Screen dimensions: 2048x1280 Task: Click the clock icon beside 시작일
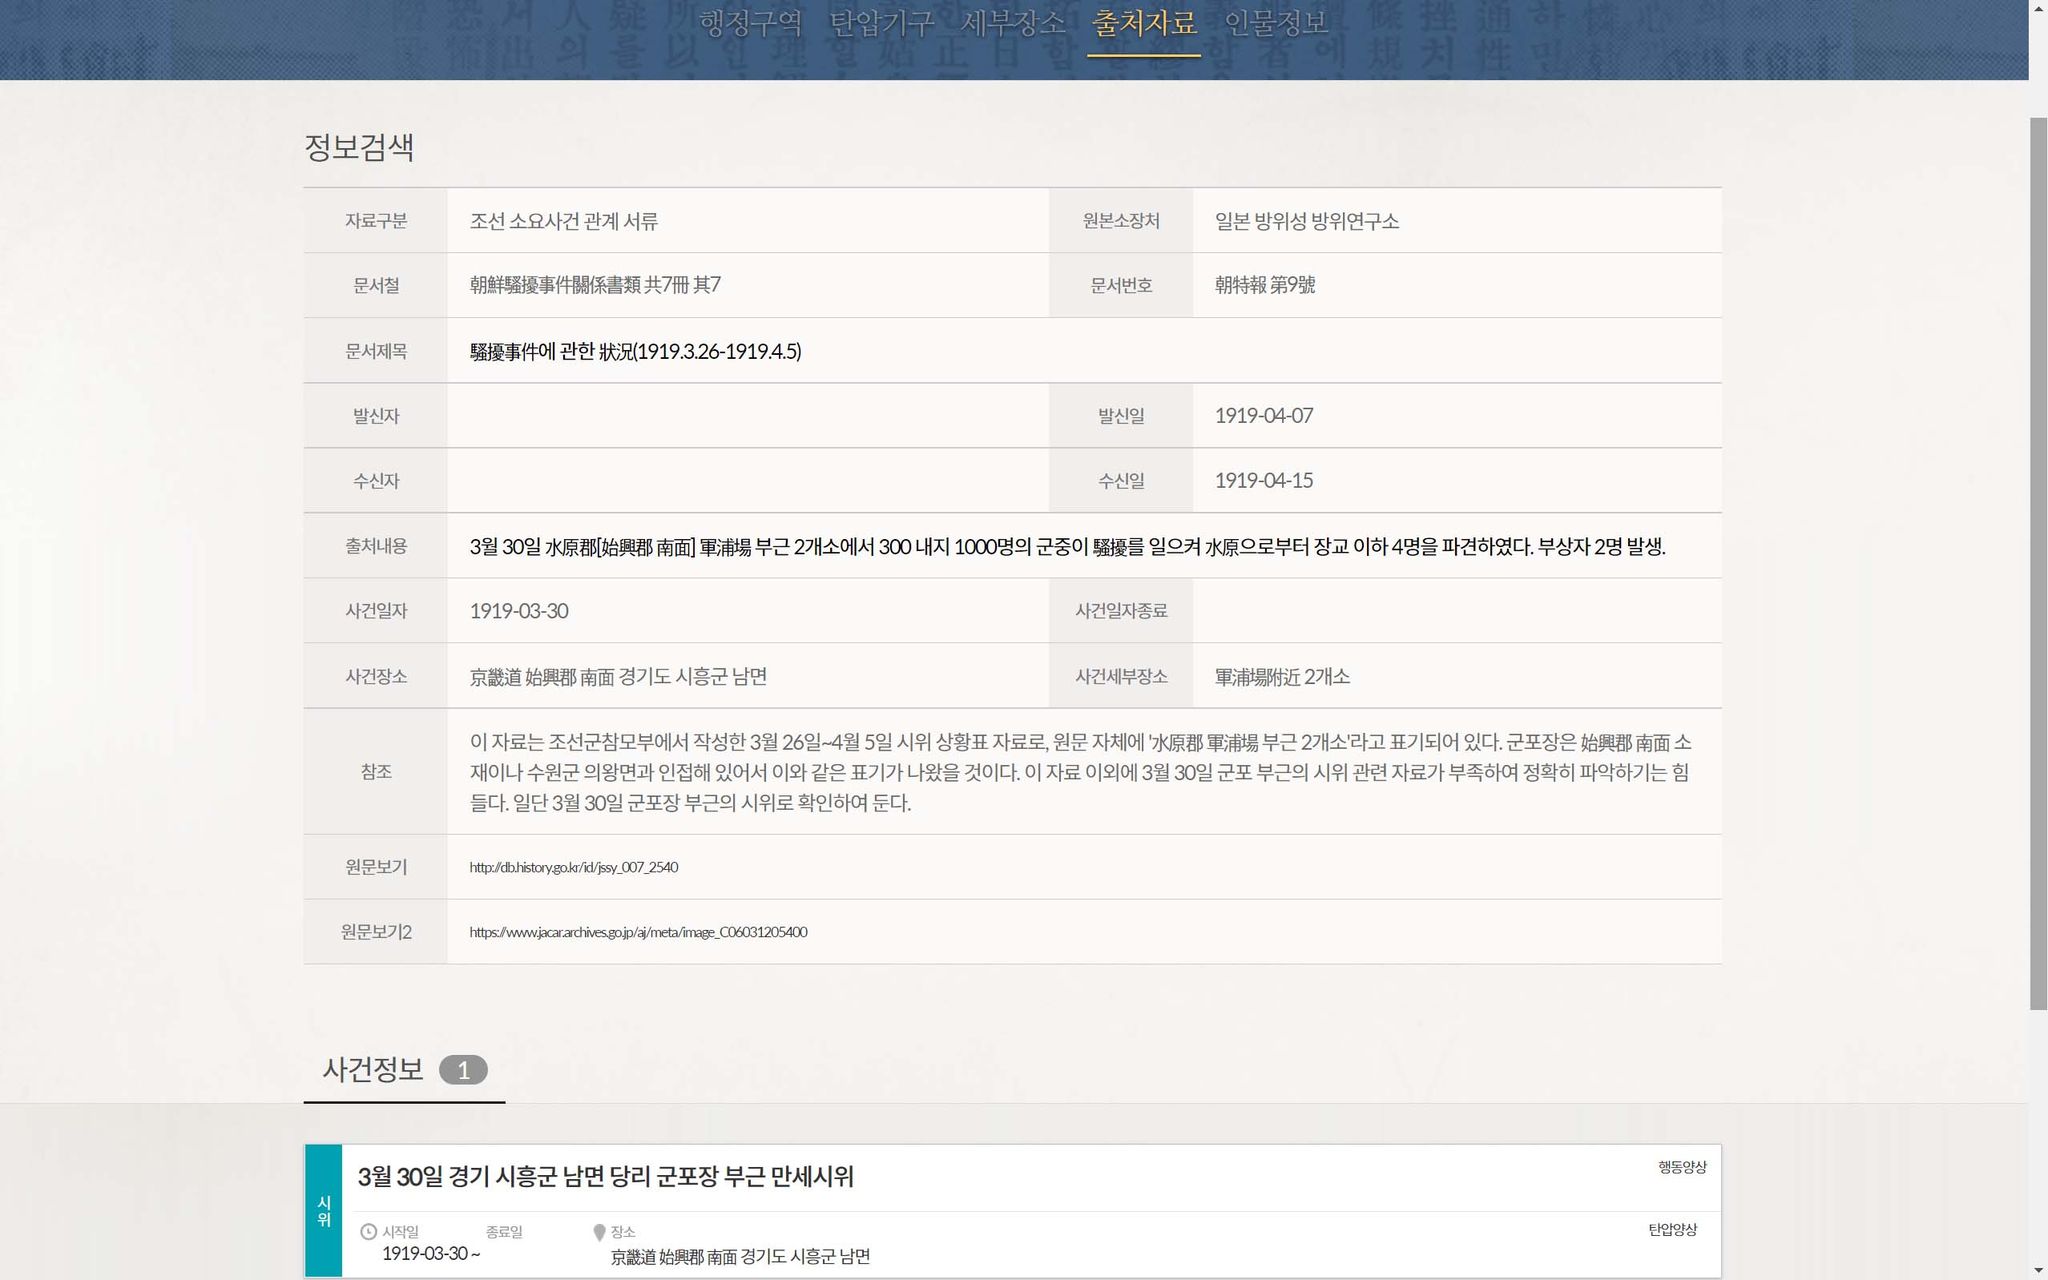coord(368,1232)
